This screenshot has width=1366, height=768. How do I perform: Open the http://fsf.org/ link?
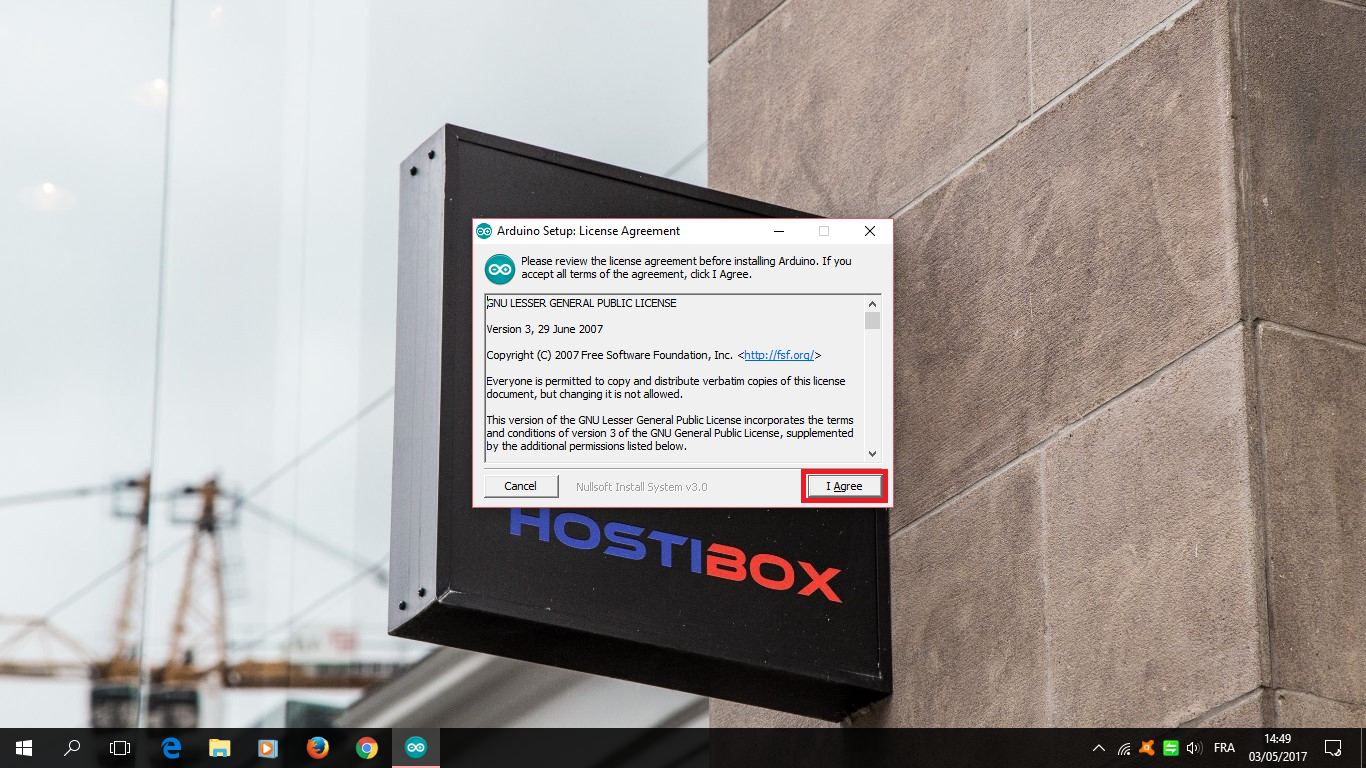point(780,355)
